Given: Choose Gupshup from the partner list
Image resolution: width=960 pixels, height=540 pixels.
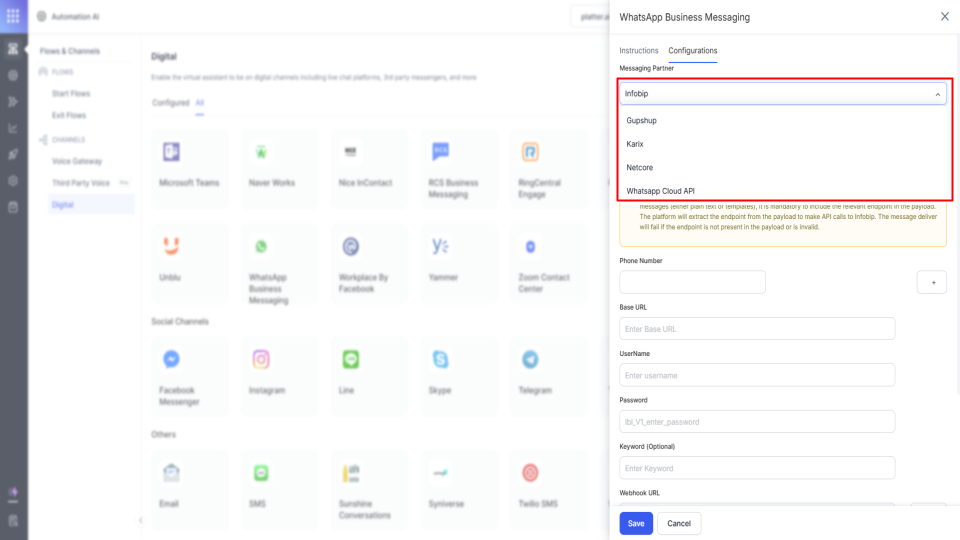Looking at the screenshot, I should [642, 121].
